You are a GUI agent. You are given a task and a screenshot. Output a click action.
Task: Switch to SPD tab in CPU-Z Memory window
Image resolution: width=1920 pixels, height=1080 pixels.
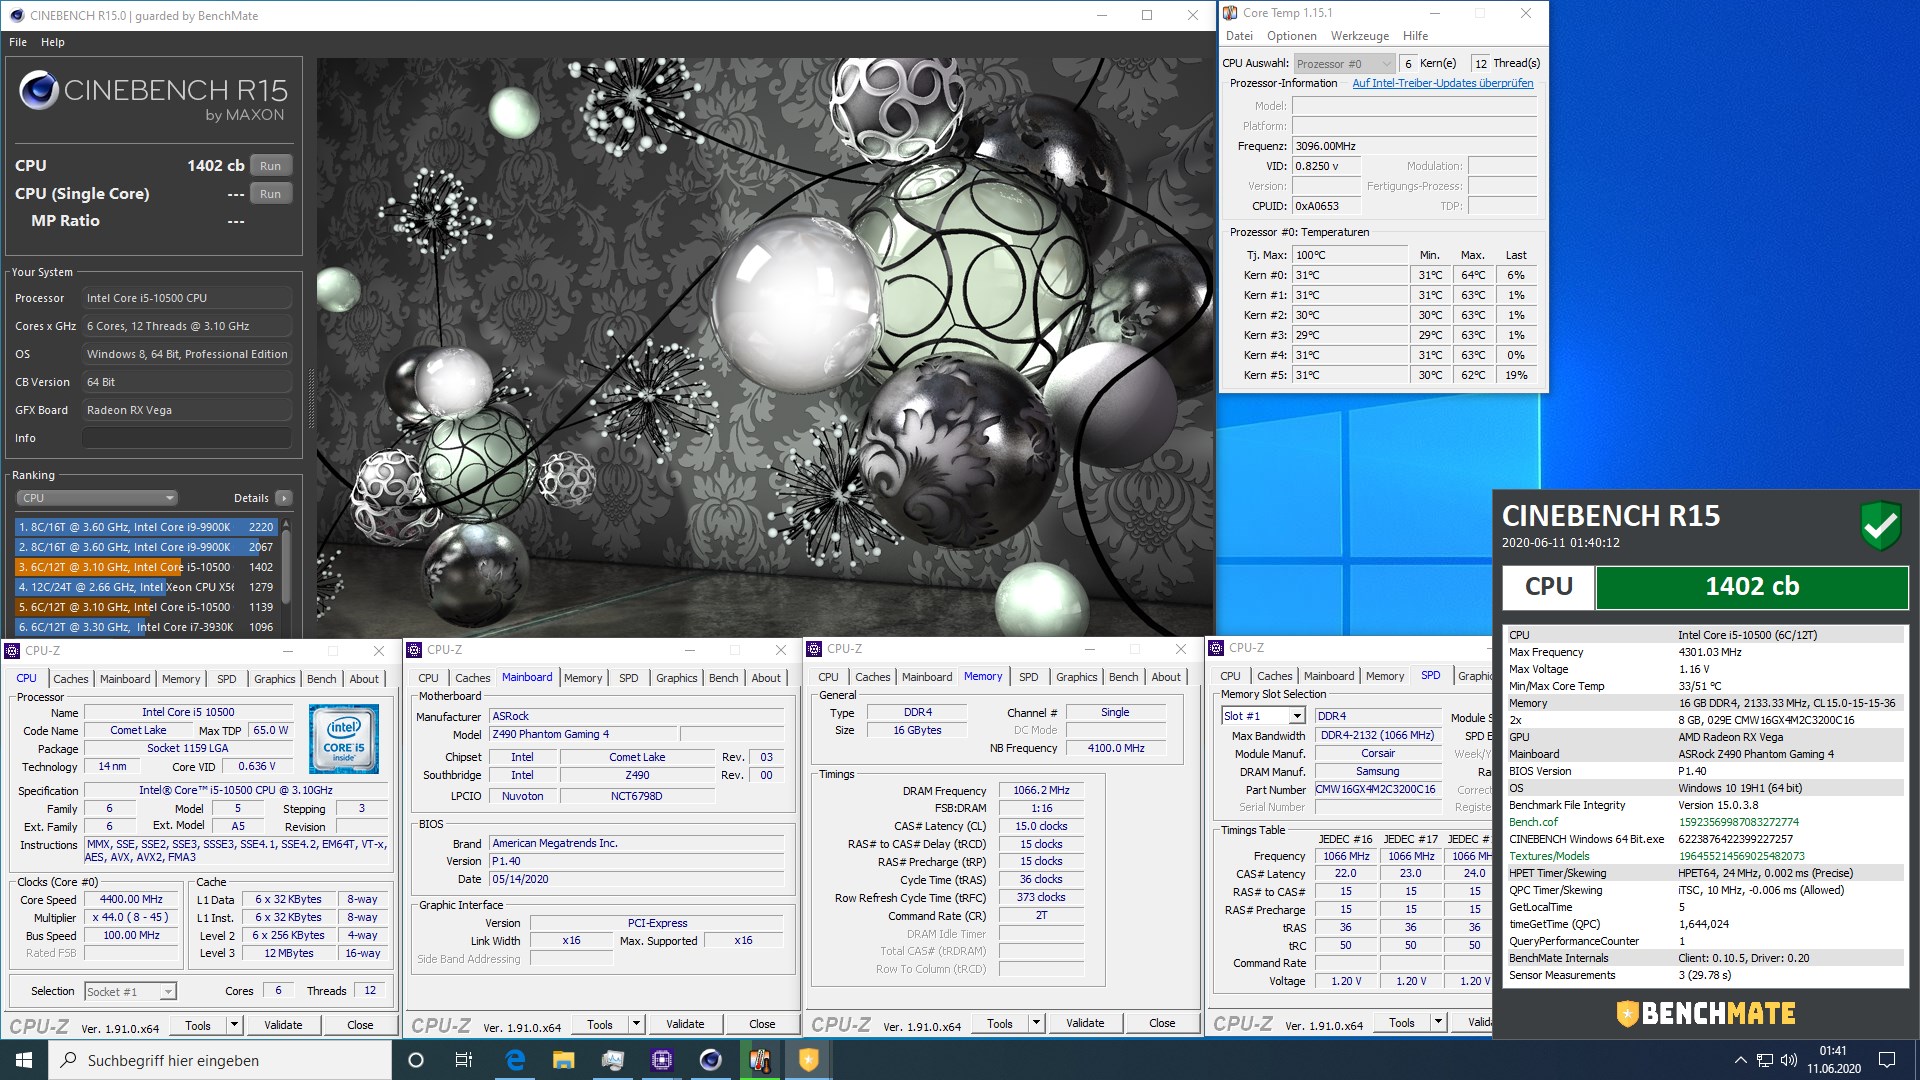(1028, 677)
